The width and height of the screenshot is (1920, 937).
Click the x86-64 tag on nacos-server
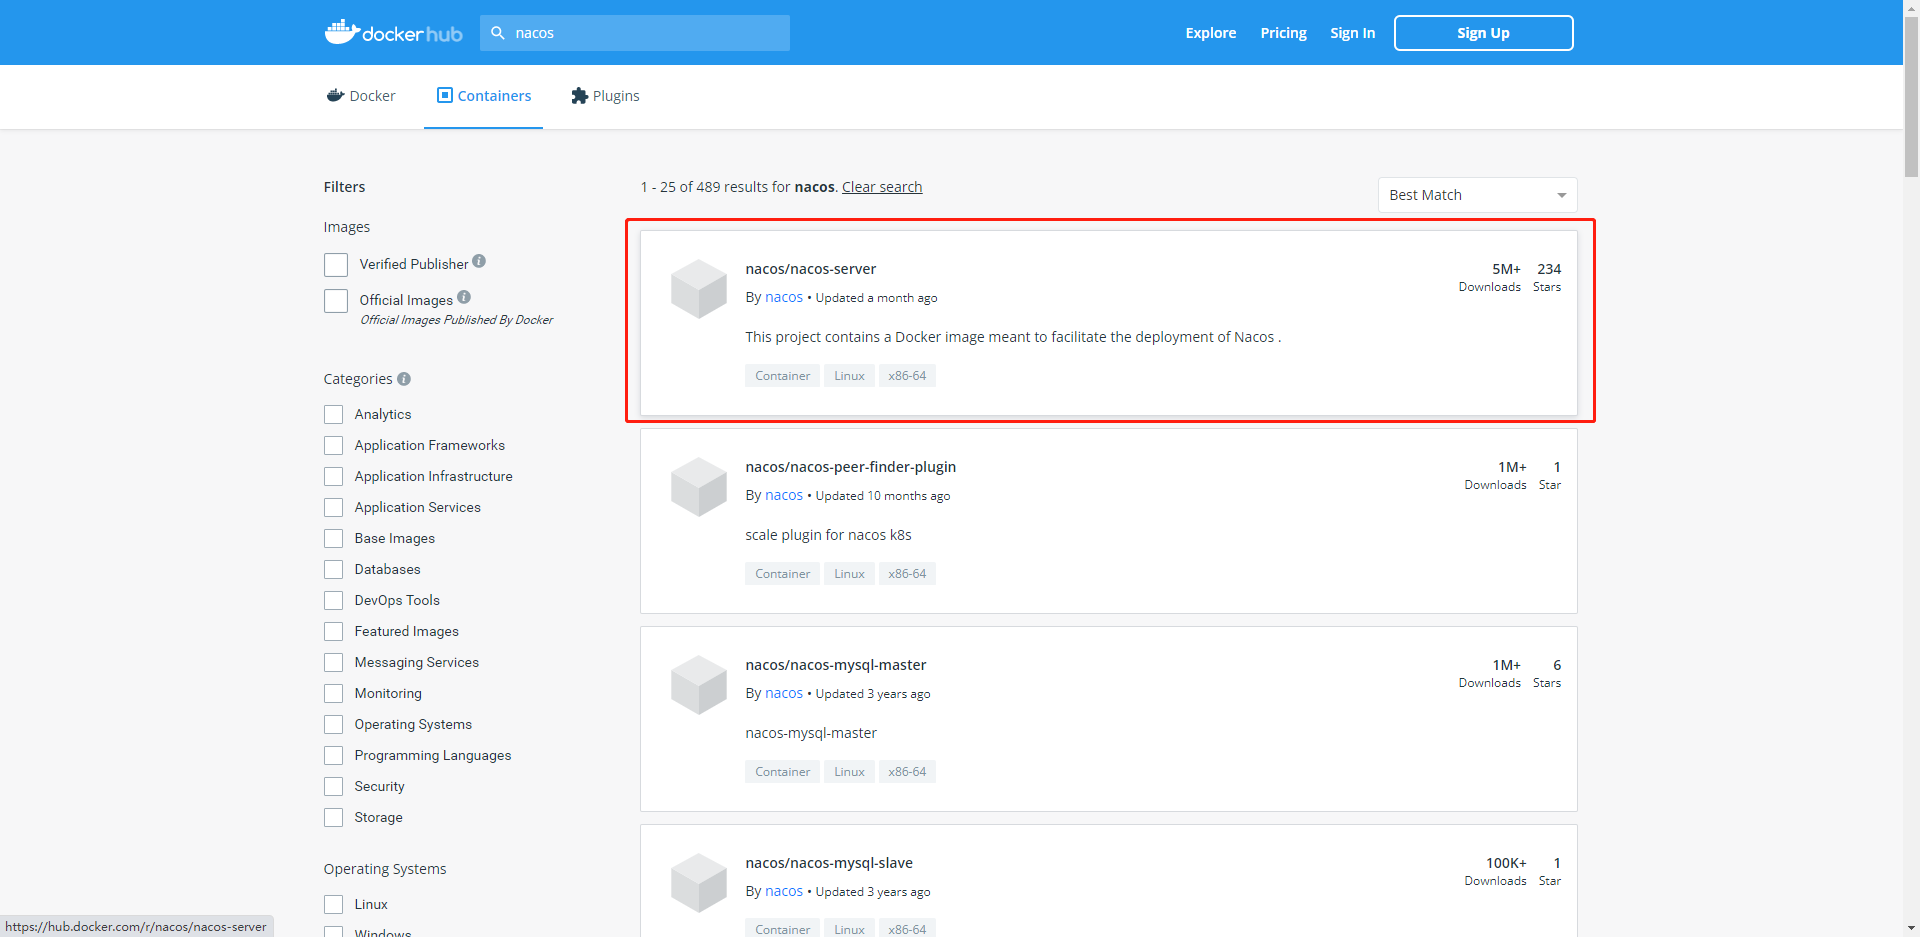coord(907,376)
